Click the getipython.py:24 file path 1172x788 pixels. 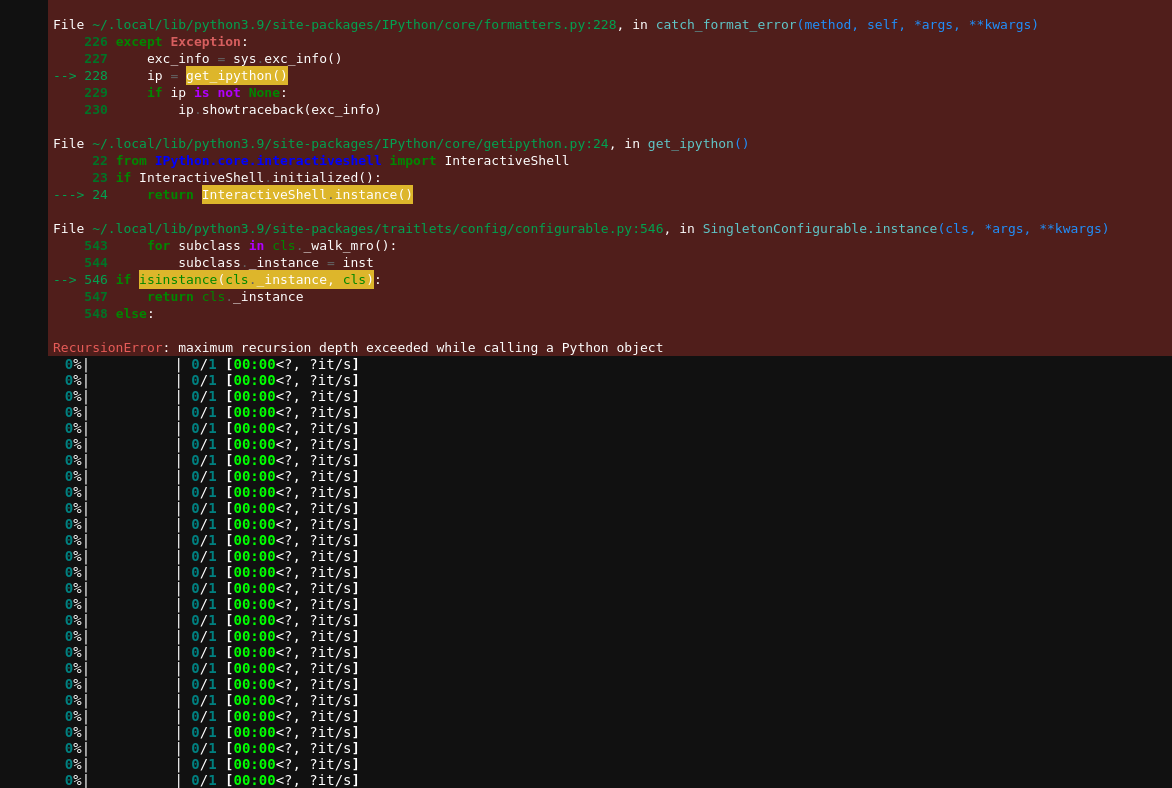(x=351, y=144)
